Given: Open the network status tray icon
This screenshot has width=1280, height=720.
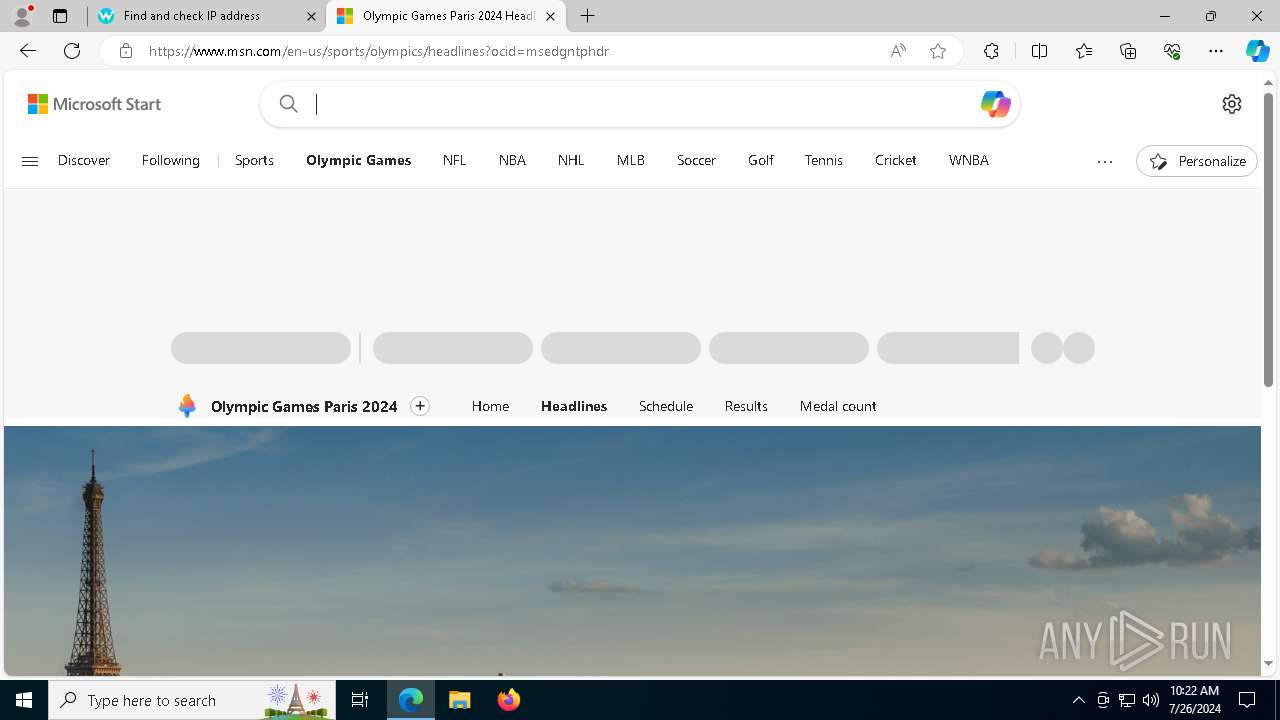Looking at the screenshot, I should click(x=1127, y=700).
